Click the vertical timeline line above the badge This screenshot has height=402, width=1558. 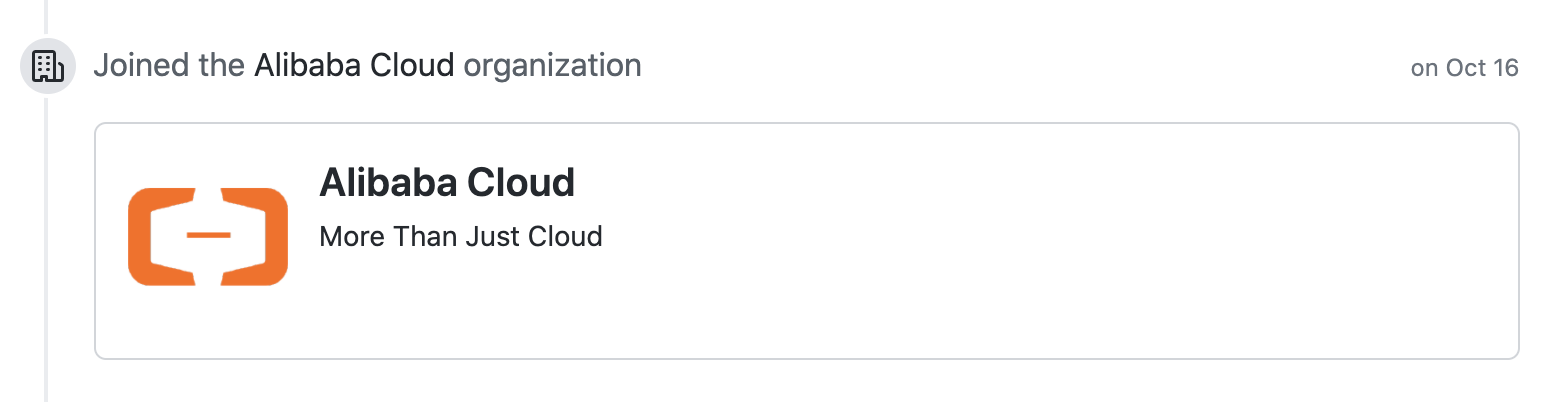point(46,15)
